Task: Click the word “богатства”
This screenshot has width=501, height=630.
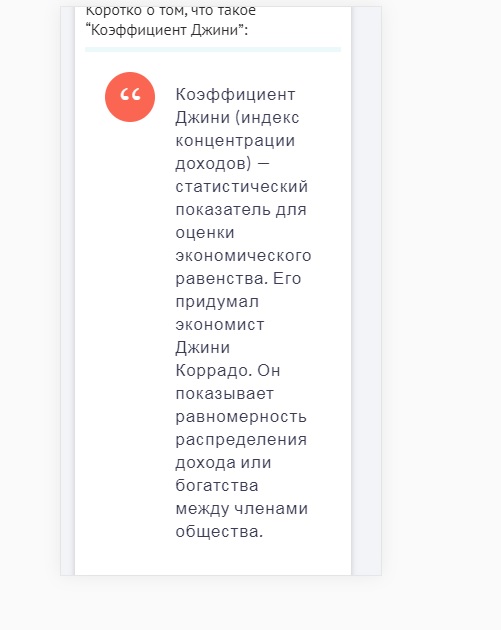Action: (x=217, y=486)
